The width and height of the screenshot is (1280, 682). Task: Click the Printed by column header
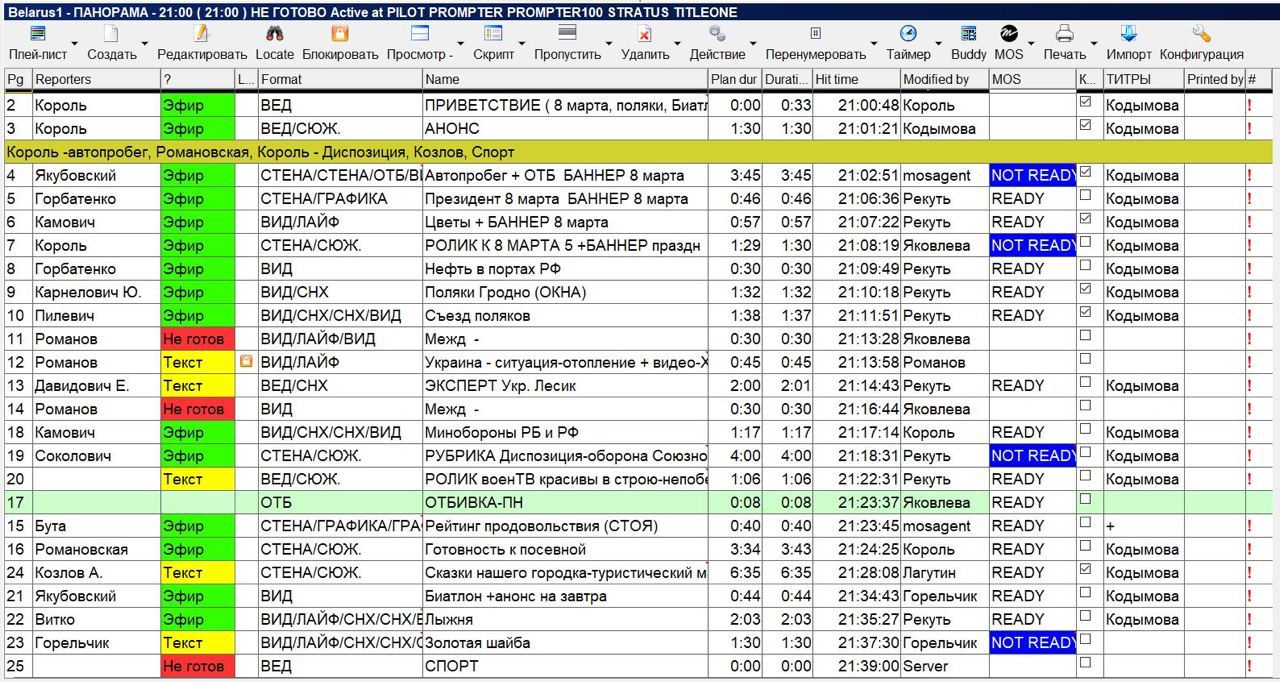1214,79
